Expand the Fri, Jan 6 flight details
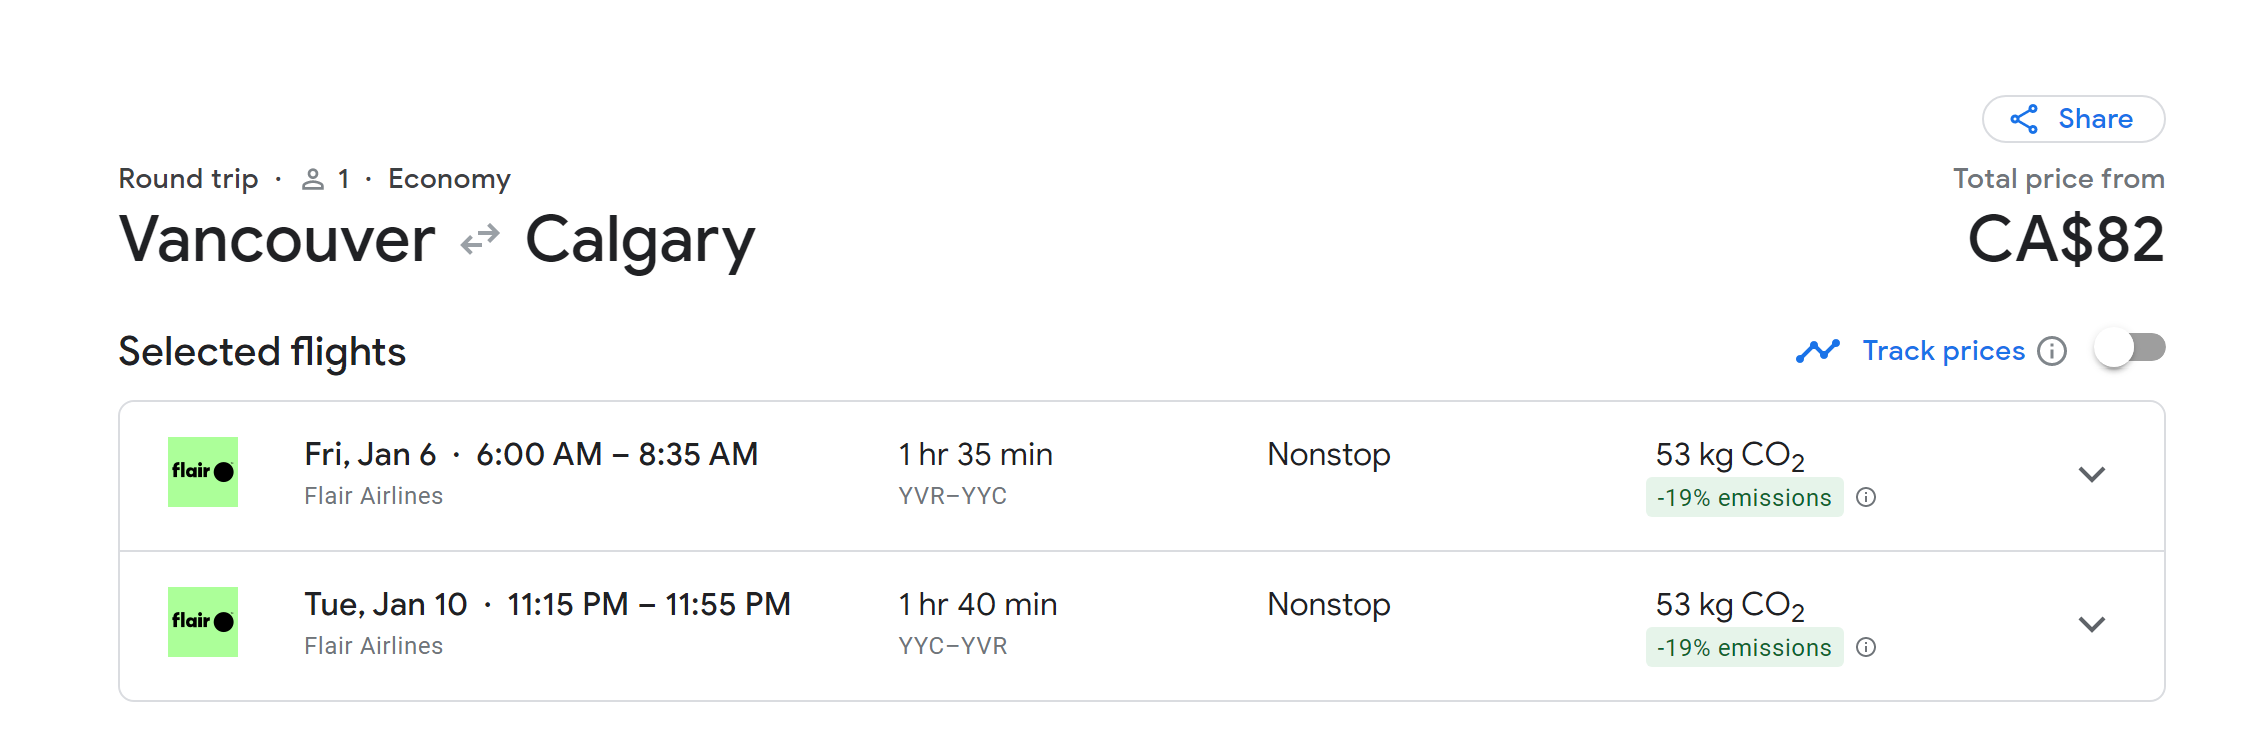 pyautogui.click(x=2092, y=474)
